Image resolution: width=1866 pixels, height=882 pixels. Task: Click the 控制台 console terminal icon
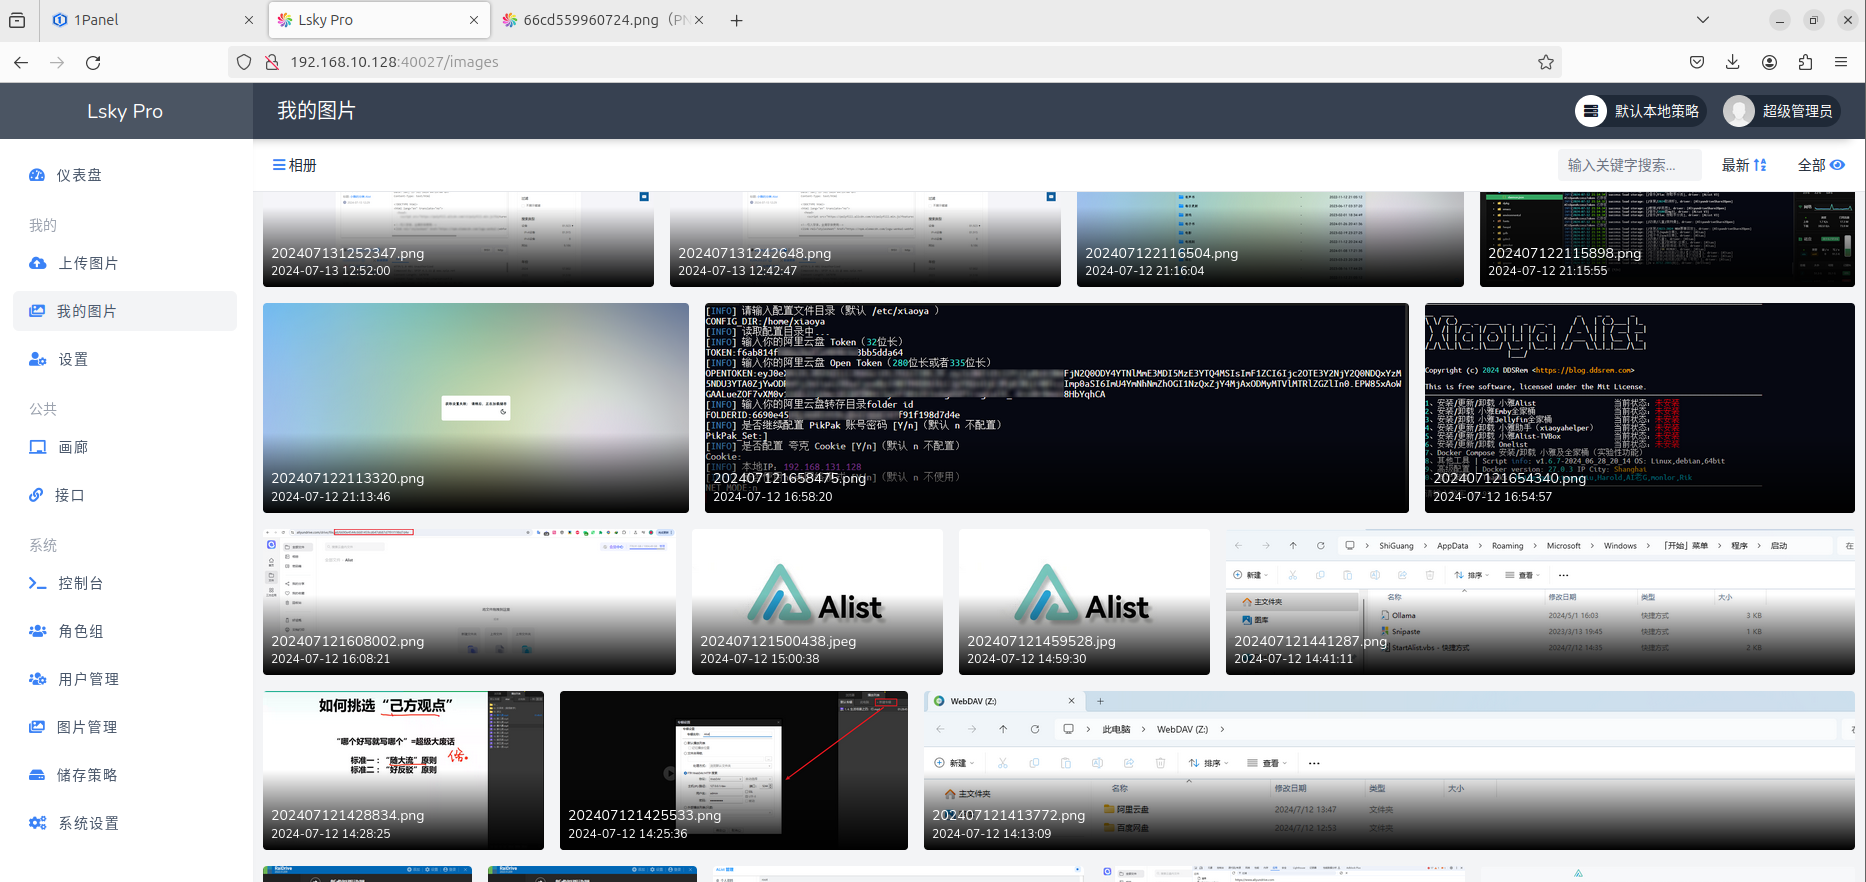[37, 583]
